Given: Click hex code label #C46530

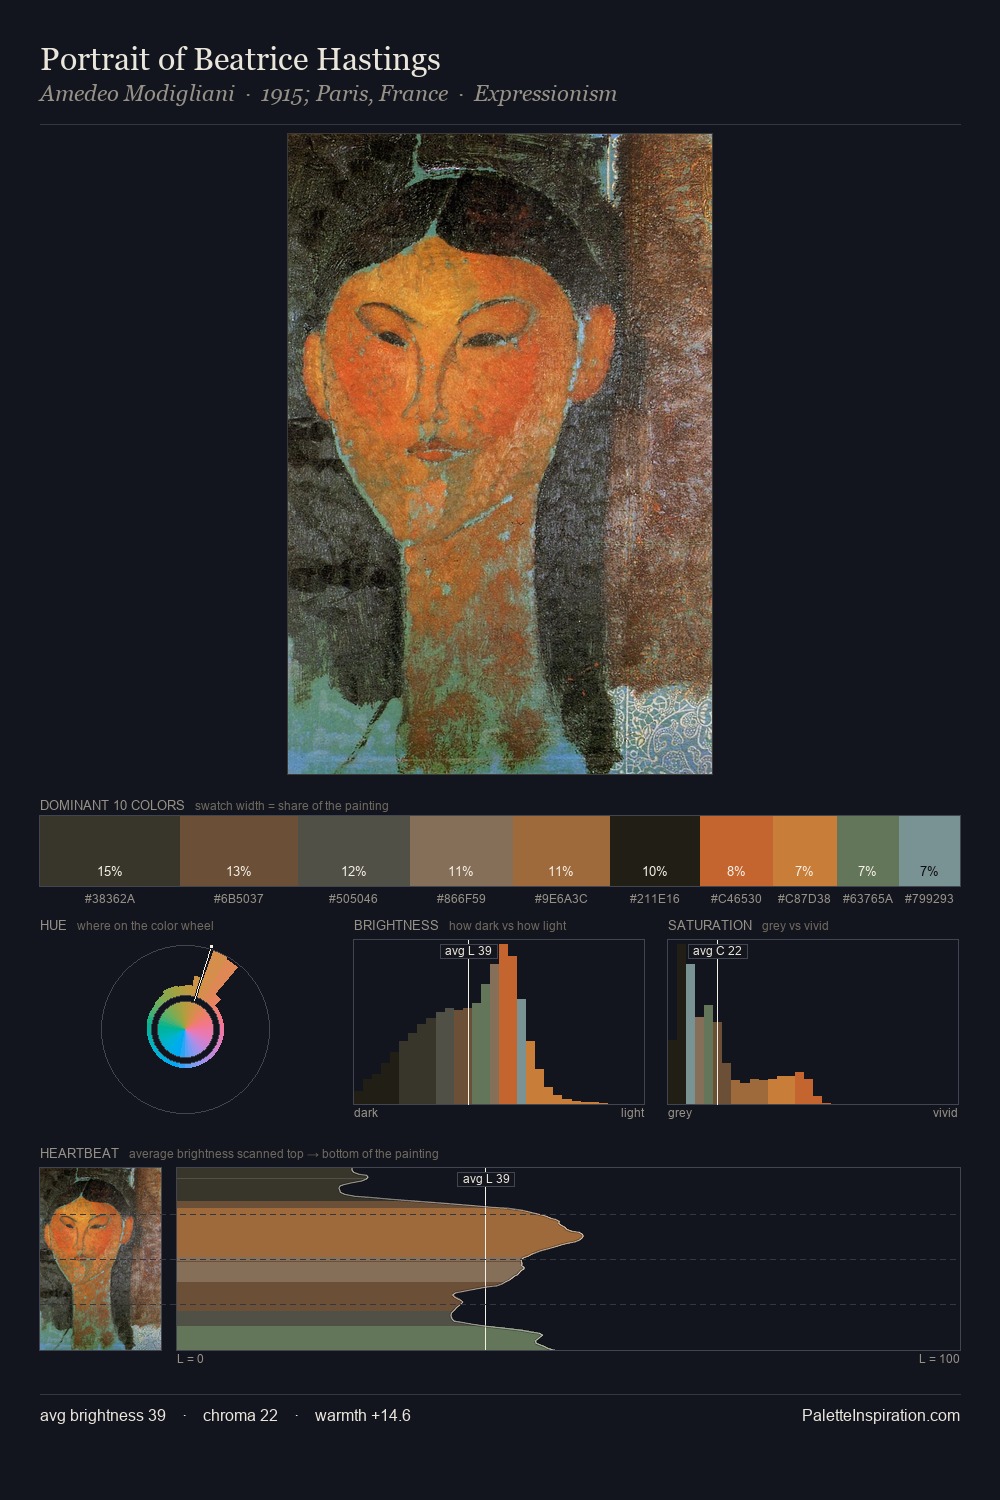Looking at the screenshot, I should pos(736,899).
